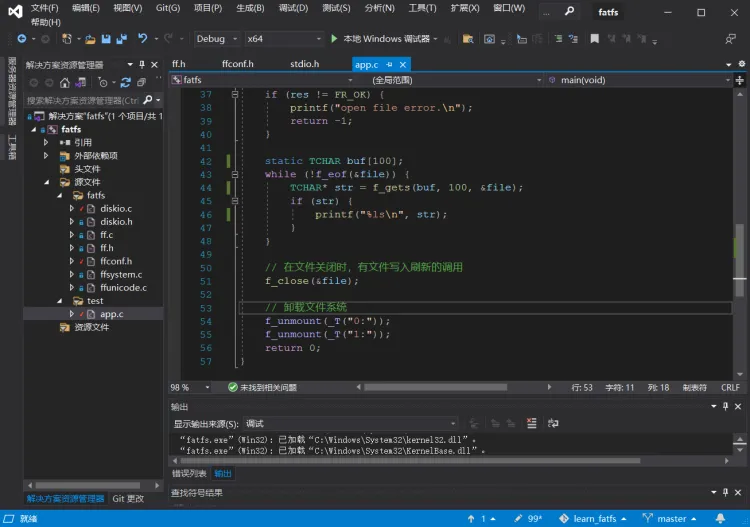Collapse the code block at line 43
Screen dimensions: 750x527
[x=236, y=174]
